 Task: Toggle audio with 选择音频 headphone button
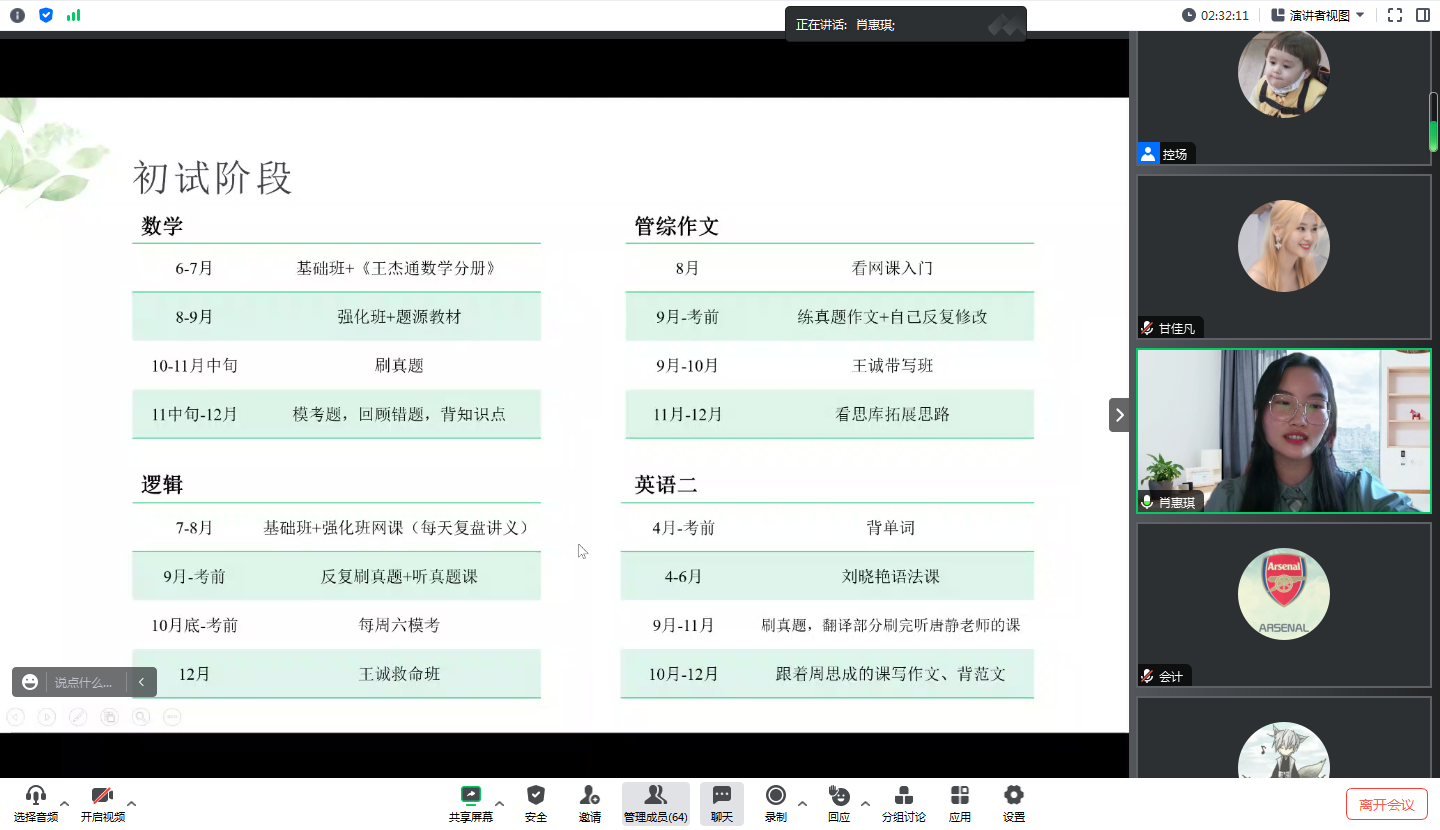[x=36, y=803]
